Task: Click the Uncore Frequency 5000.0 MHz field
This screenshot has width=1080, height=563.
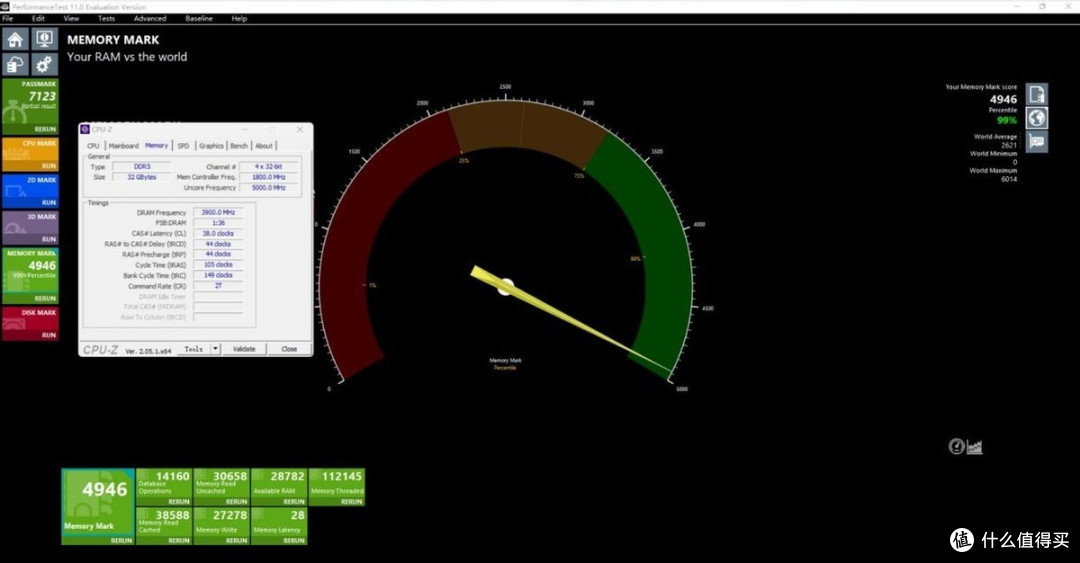Action: tap(269, 187)
